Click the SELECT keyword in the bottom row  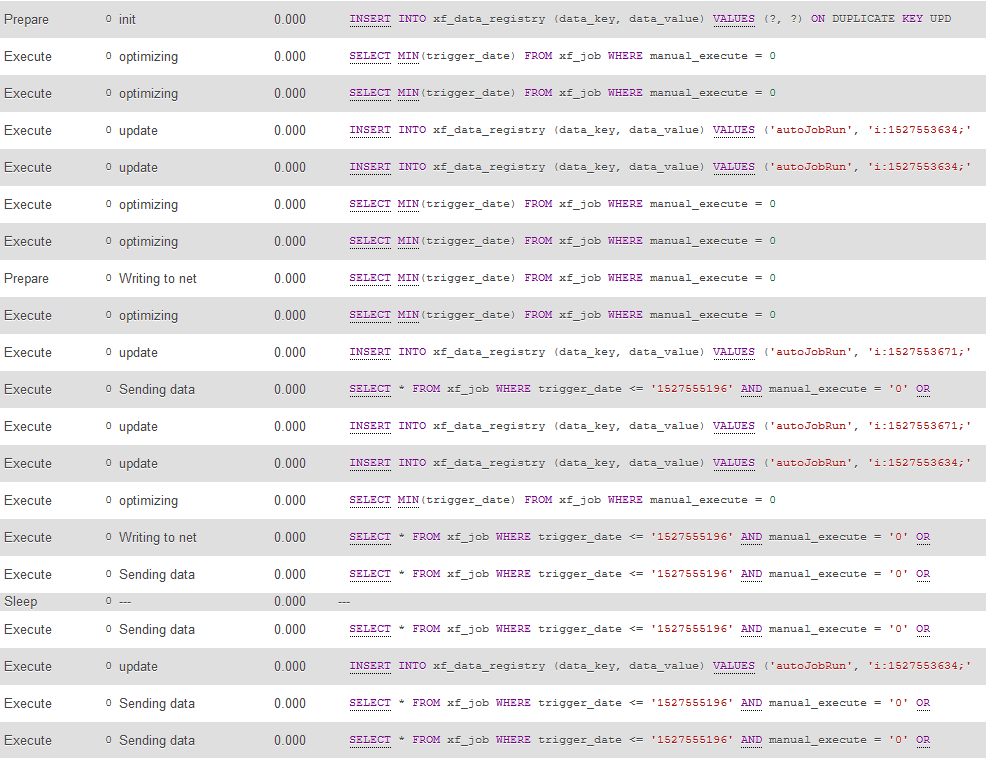click(x=369, y=740)
